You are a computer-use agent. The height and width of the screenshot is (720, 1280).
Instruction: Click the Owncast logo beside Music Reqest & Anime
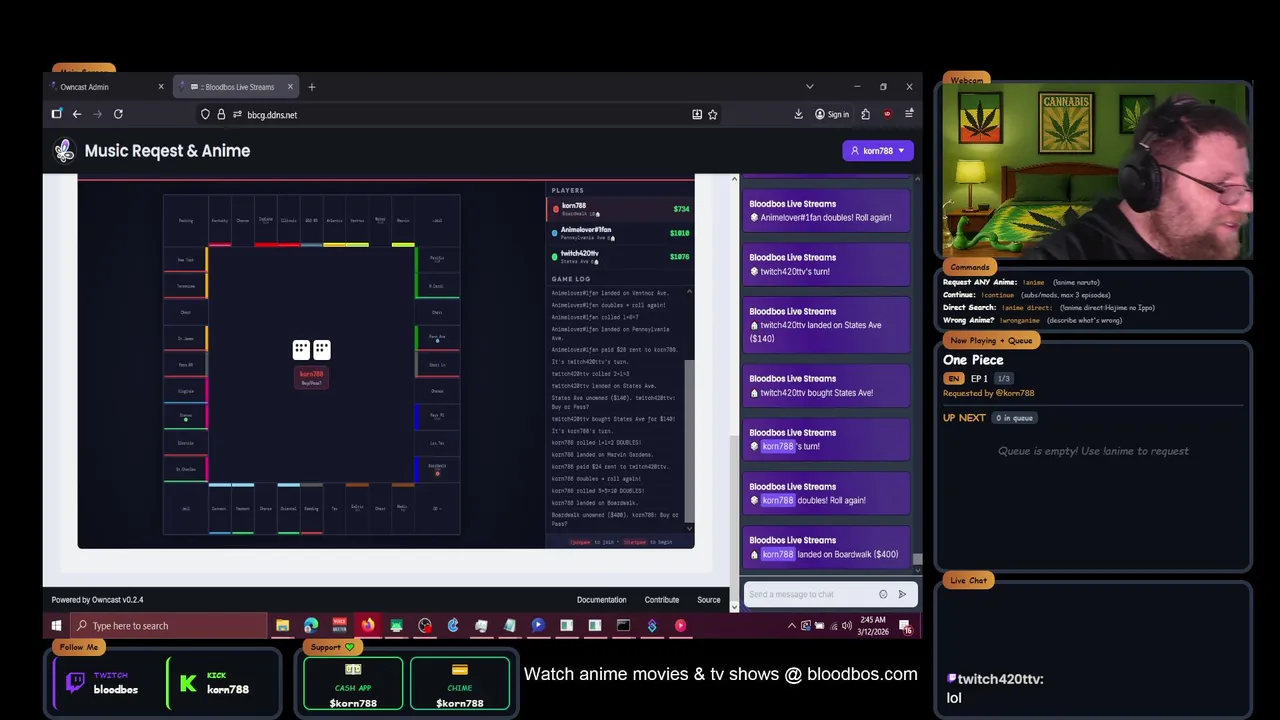tap(64, 151)
